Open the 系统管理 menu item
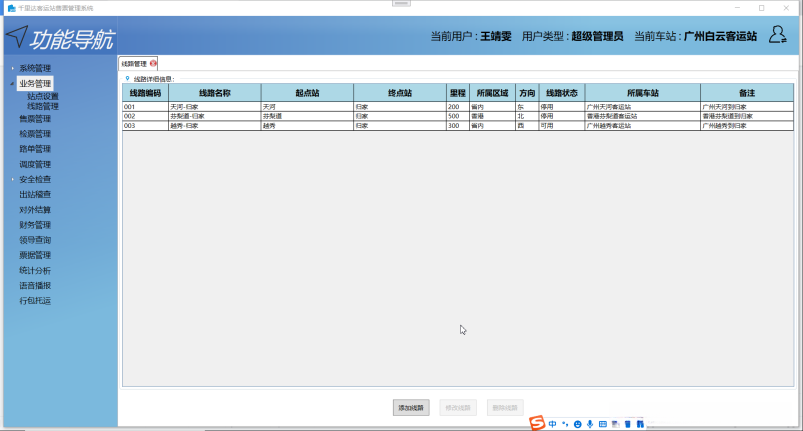Viewport: 803px width, 431px height. 35,68
